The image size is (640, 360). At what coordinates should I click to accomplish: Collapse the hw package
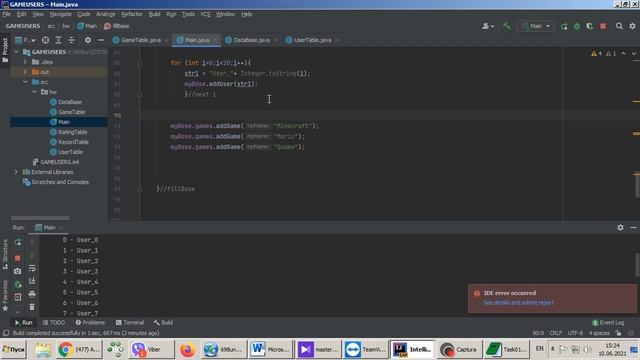(34, 92)
